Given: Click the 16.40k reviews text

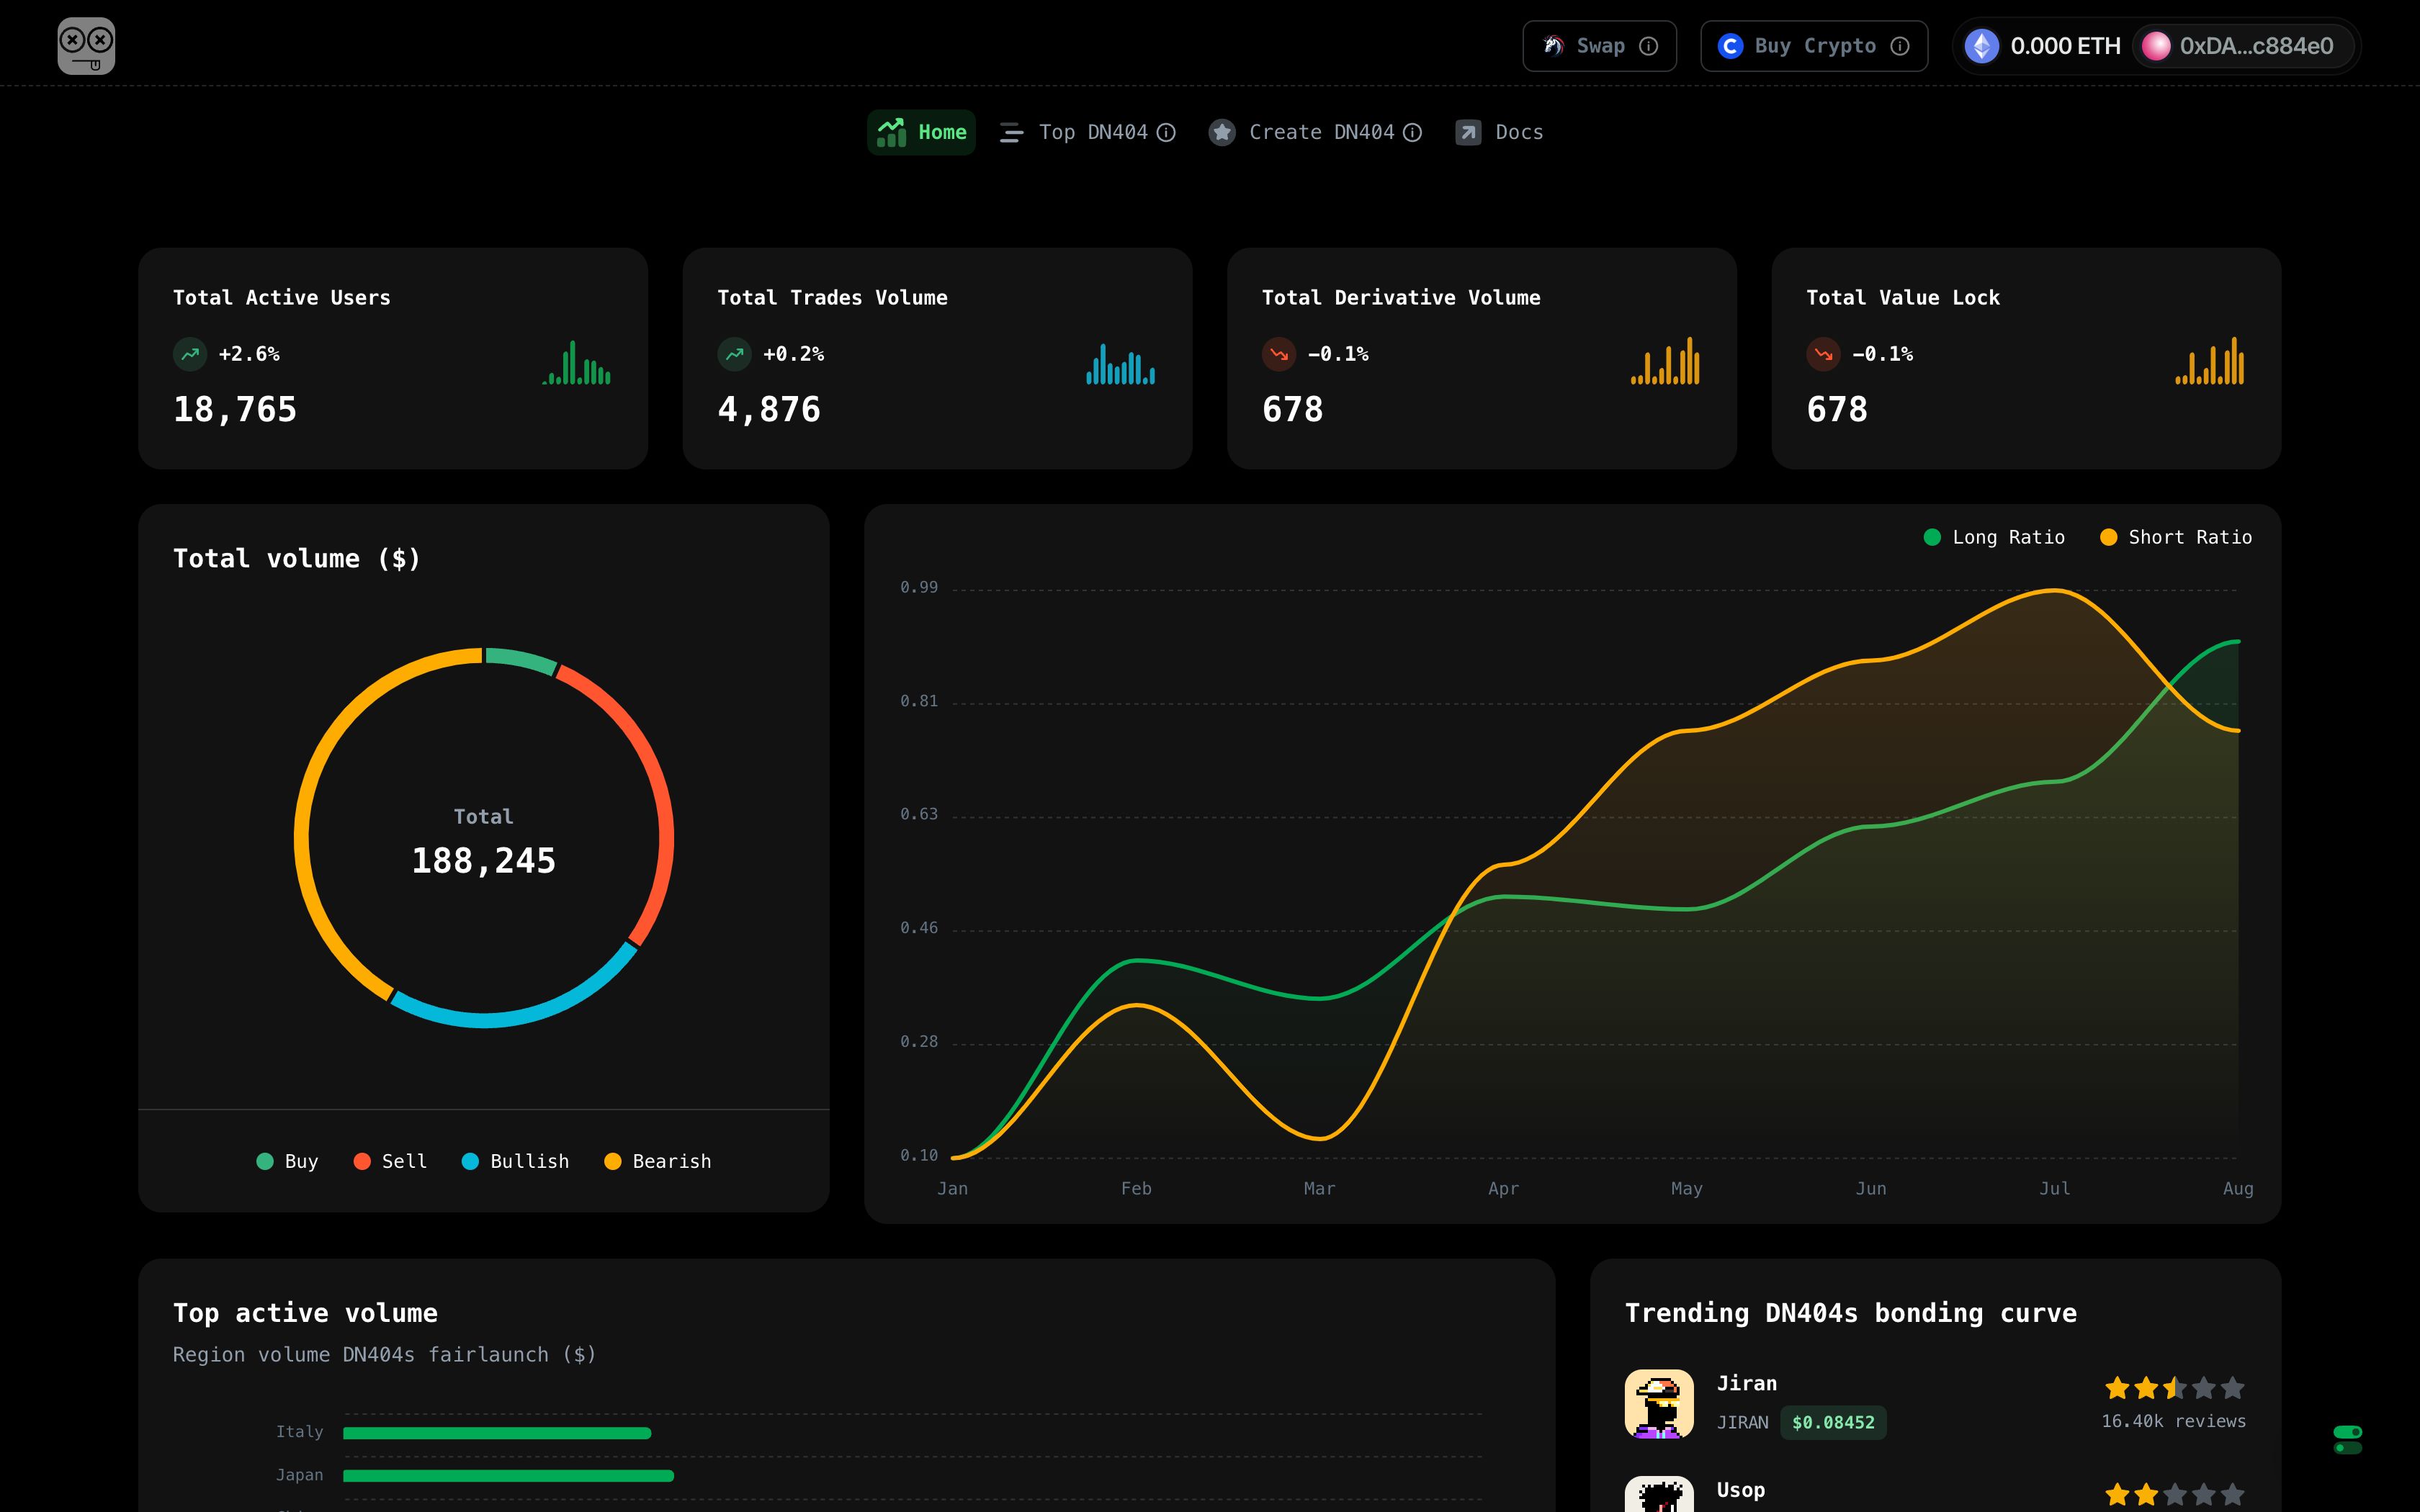Looking at the screenshot, I should tap(2173, 1421).
